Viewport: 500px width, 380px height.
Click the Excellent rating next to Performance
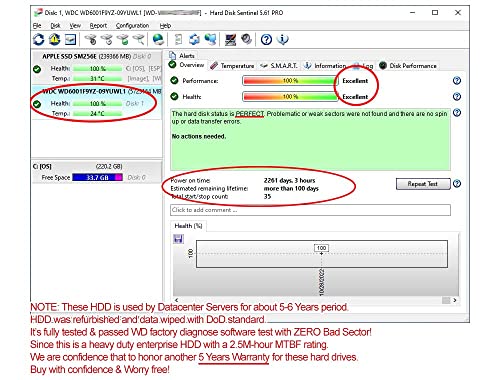click(x=355, y=81)
